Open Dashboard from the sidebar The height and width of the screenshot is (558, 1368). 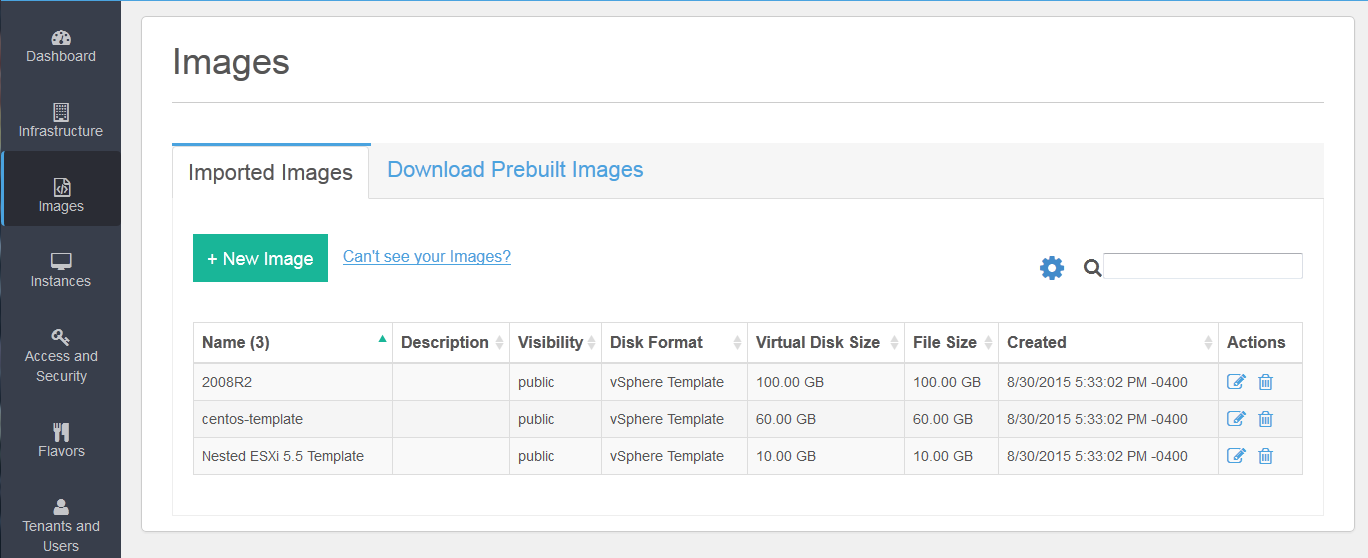click(x=61, y=46)
